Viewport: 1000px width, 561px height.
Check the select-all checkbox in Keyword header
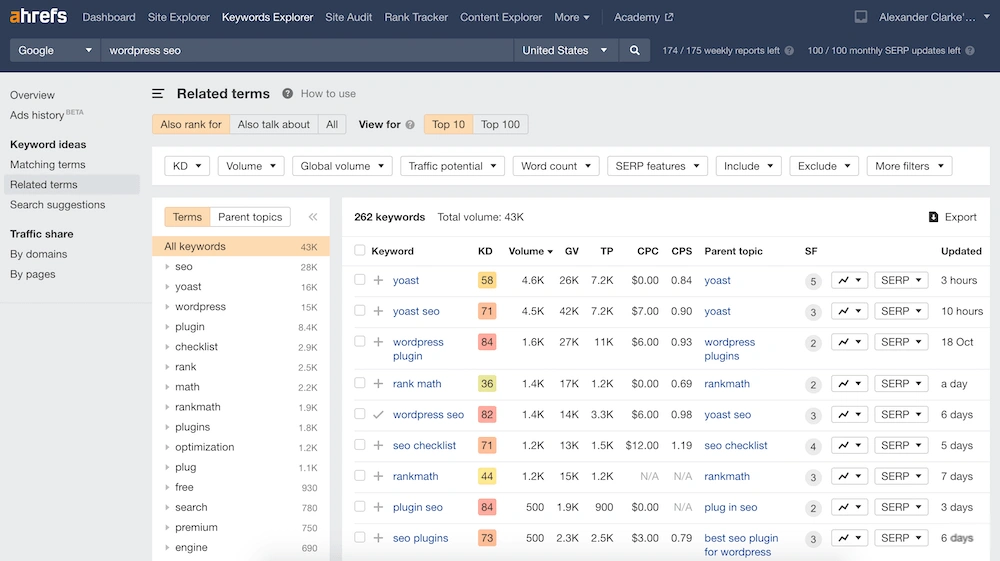(360, 251)
